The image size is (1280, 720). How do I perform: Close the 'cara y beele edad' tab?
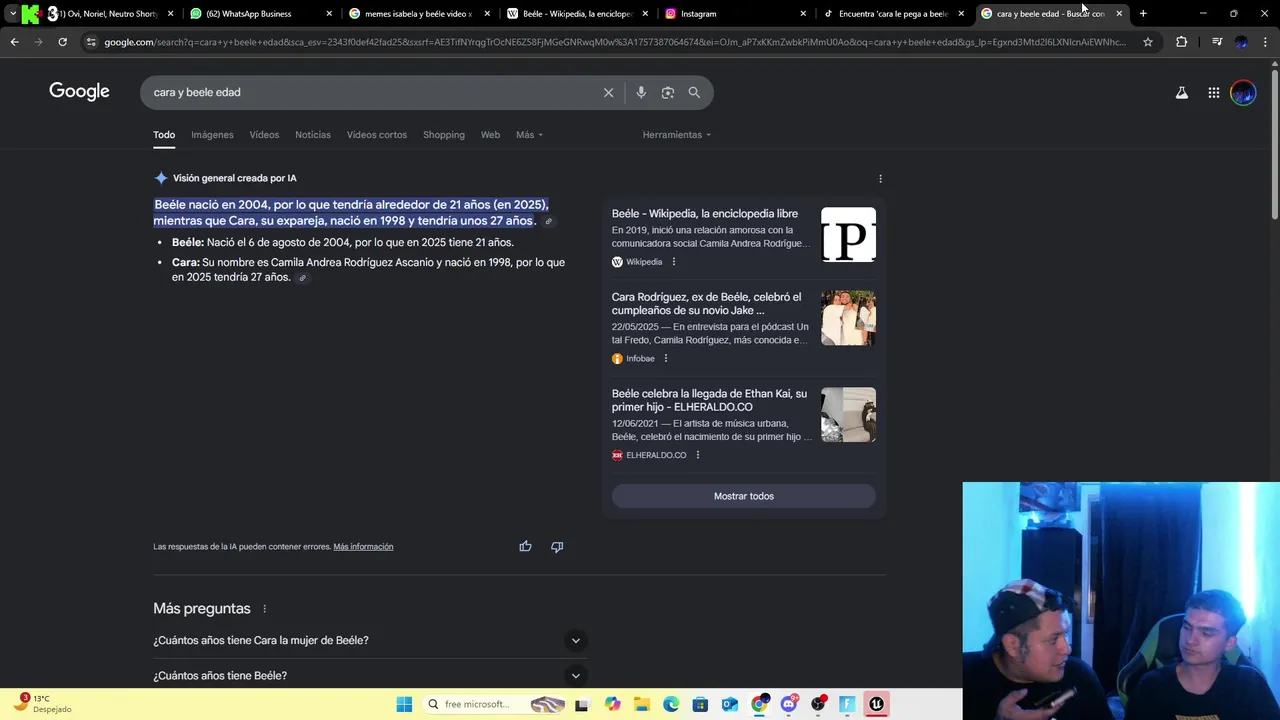pos(1119,14)
